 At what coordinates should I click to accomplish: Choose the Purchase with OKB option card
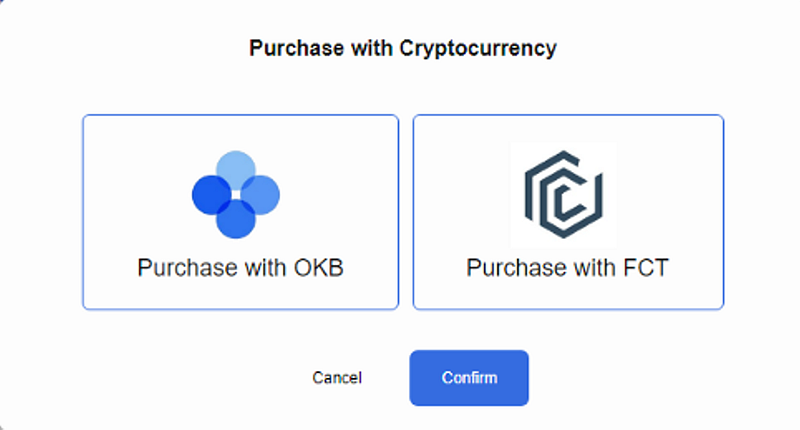(240, 212)
